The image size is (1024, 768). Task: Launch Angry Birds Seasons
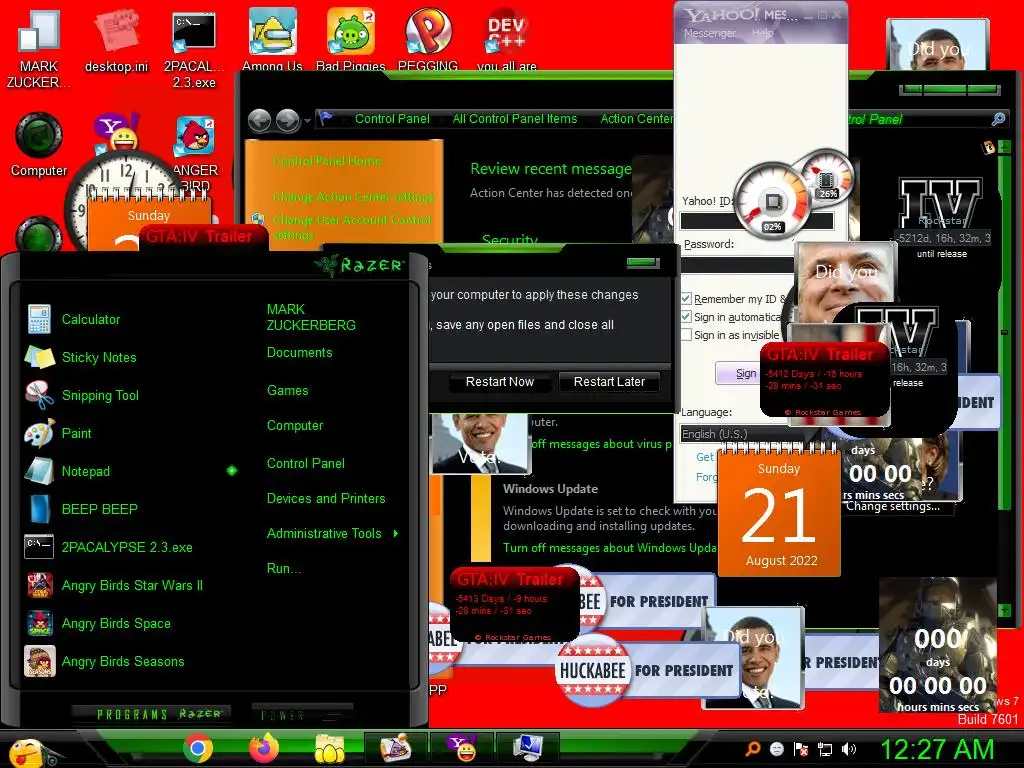point(123,661)
